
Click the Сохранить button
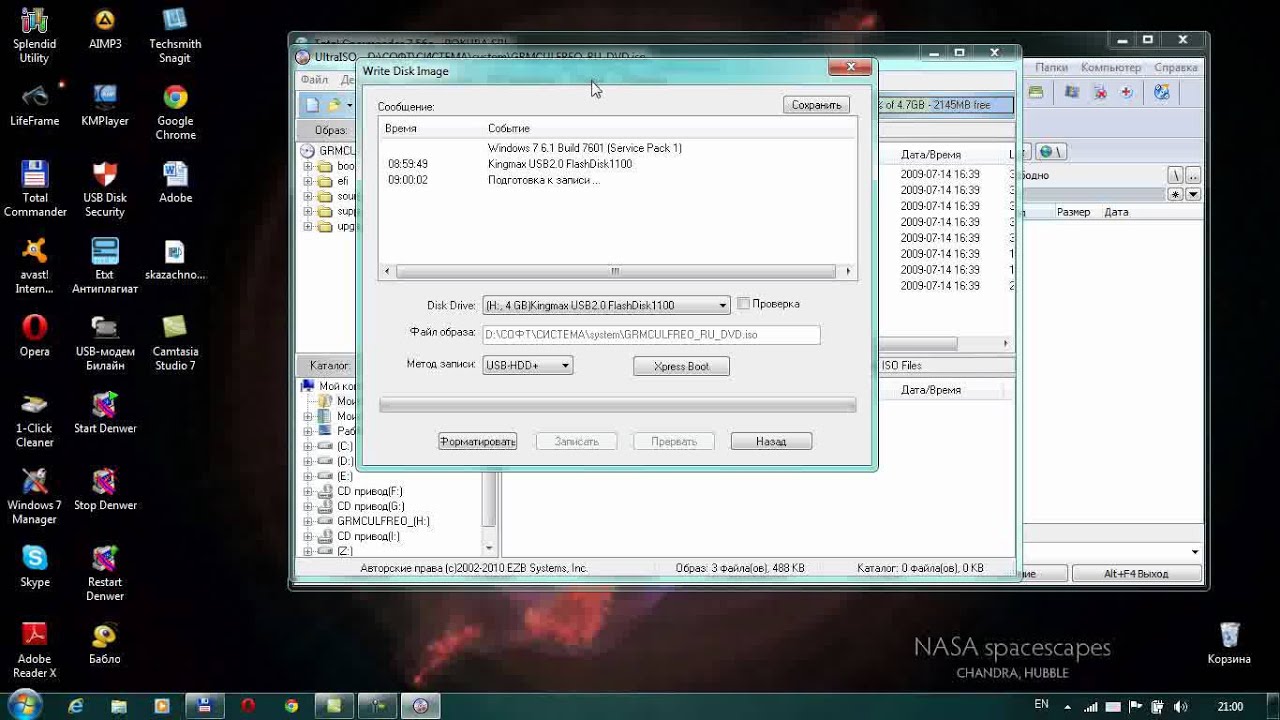(816, 105)
